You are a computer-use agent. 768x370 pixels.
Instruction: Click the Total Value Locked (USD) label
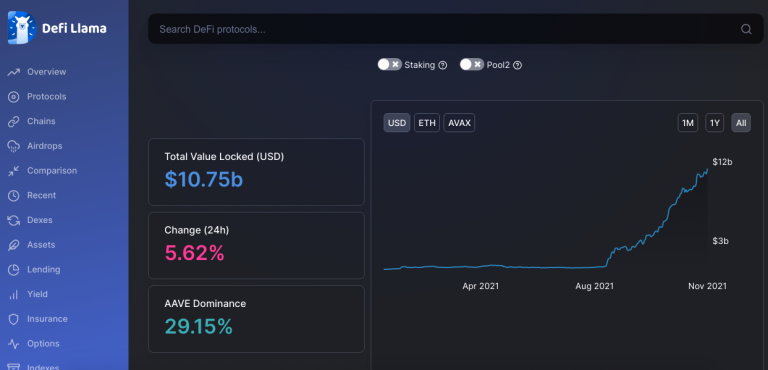pos(224,157)
